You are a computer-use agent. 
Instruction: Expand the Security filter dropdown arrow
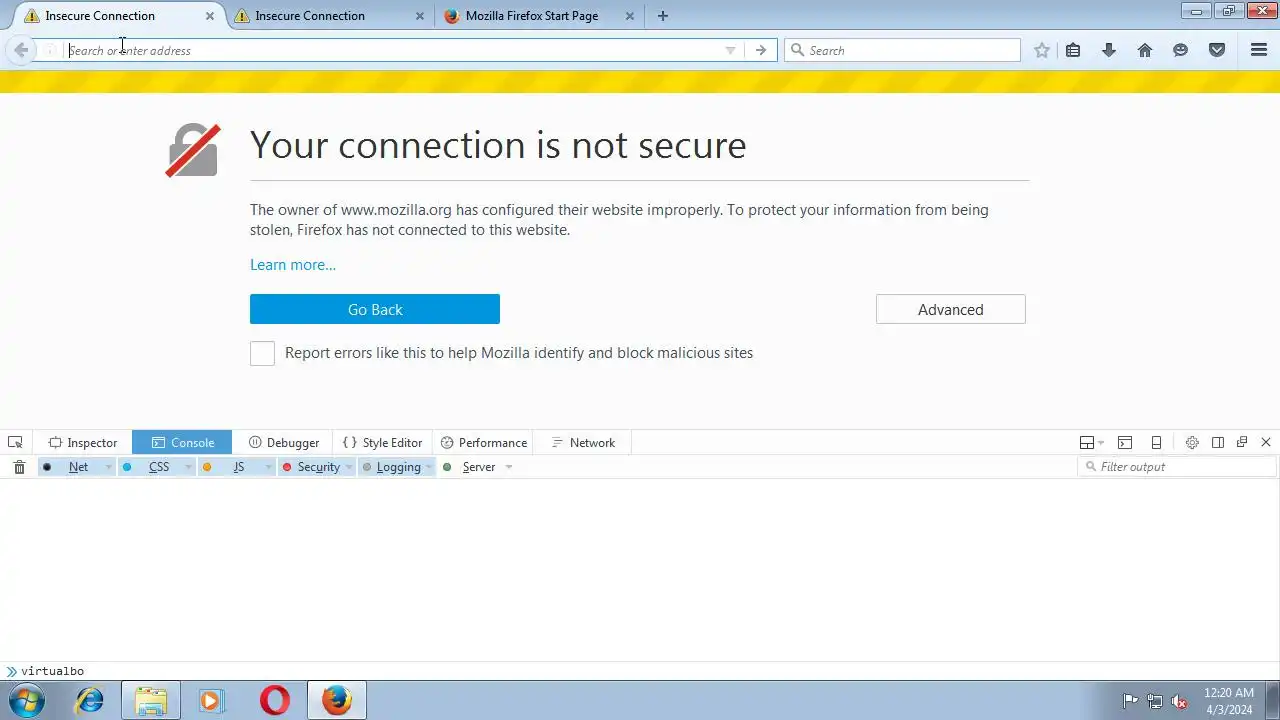click(x=349, y=467)
